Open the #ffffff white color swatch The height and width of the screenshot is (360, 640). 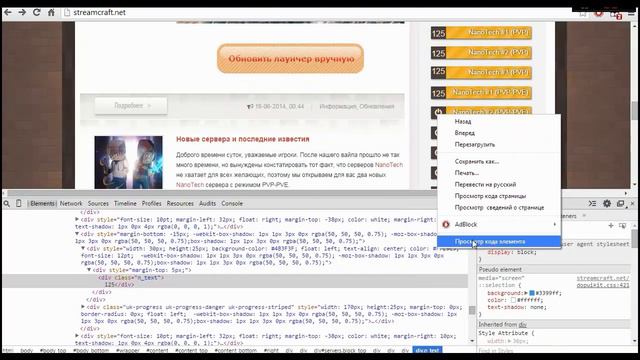coord(513,300)
